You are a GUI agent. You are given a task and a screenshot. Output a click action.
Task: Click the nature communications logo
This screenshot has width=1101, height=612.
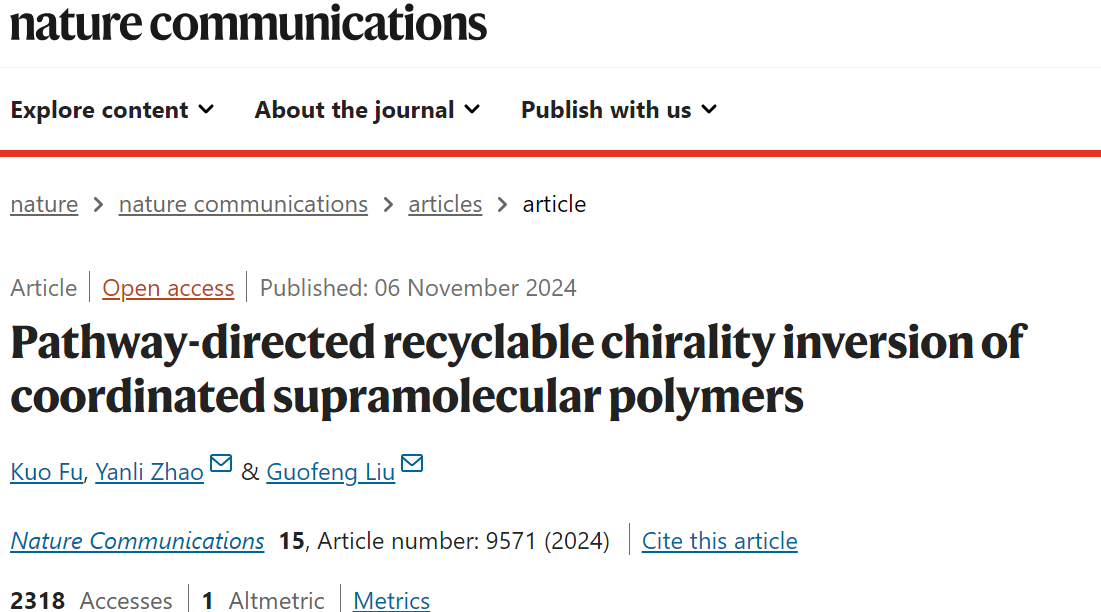coord(248,22)
